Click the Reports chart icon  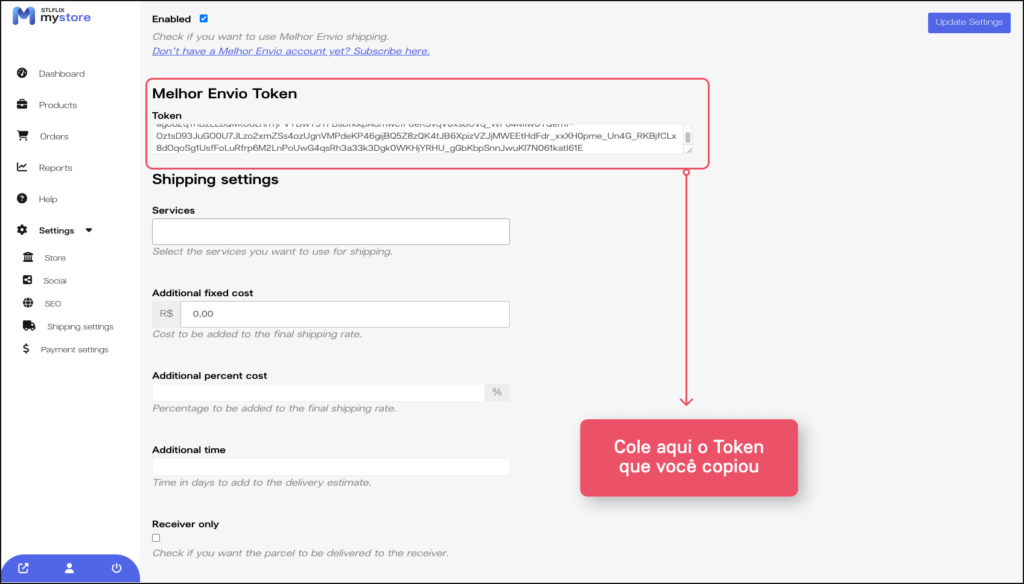(x=22, y=167)
